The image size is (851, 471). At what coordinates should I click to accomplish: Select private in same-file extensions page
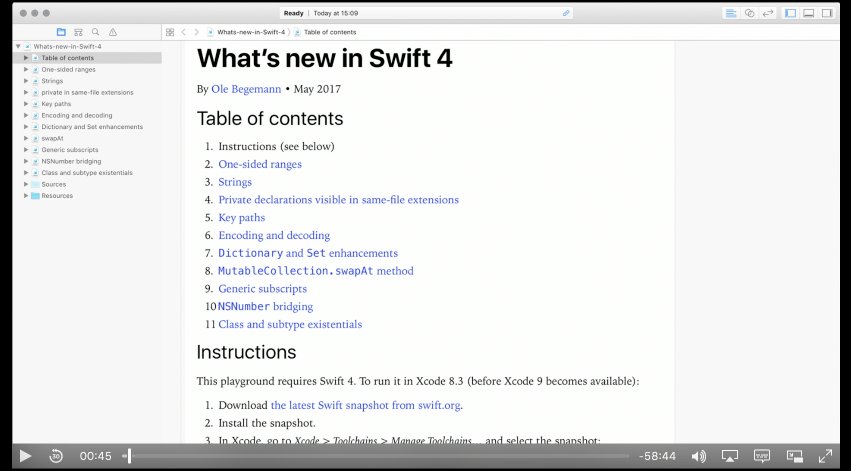[87, 92]
